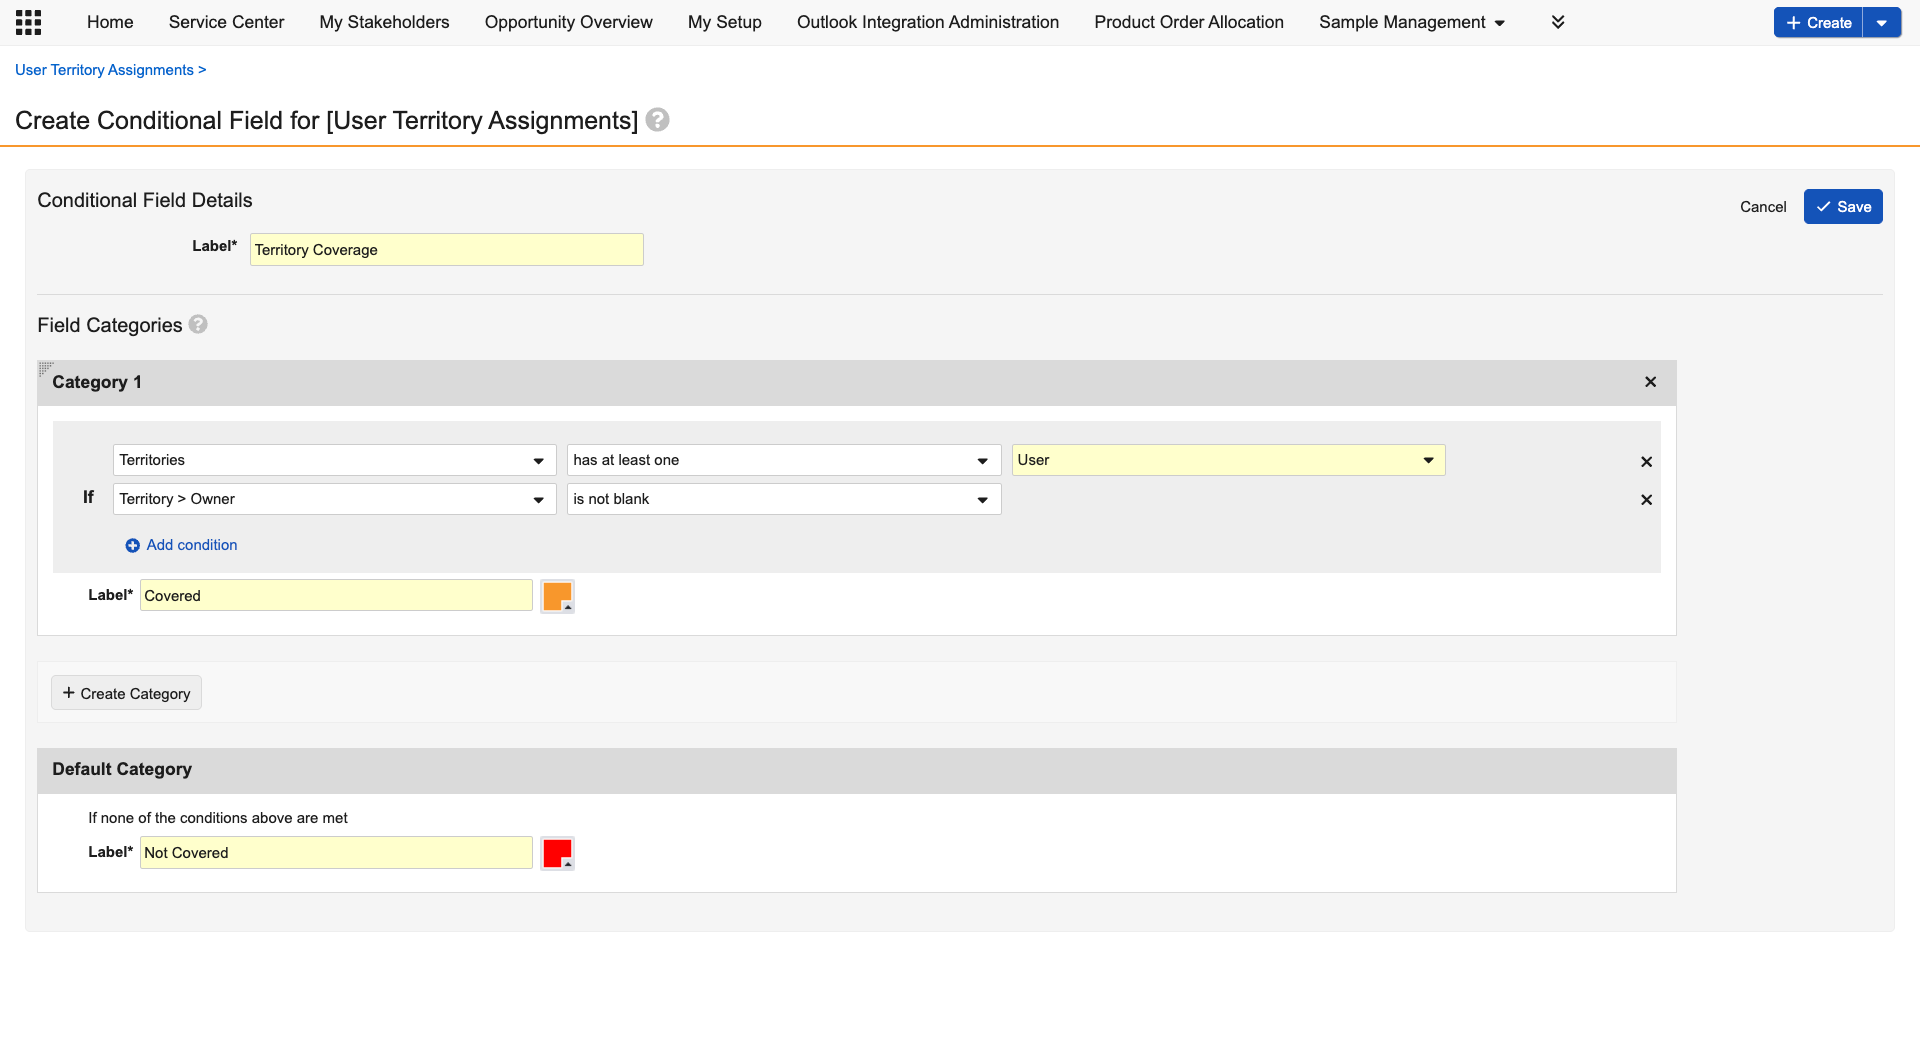1920x1059 pixels.
Task: Open the User value dropdown
Action: click(x=1427, y=460)
